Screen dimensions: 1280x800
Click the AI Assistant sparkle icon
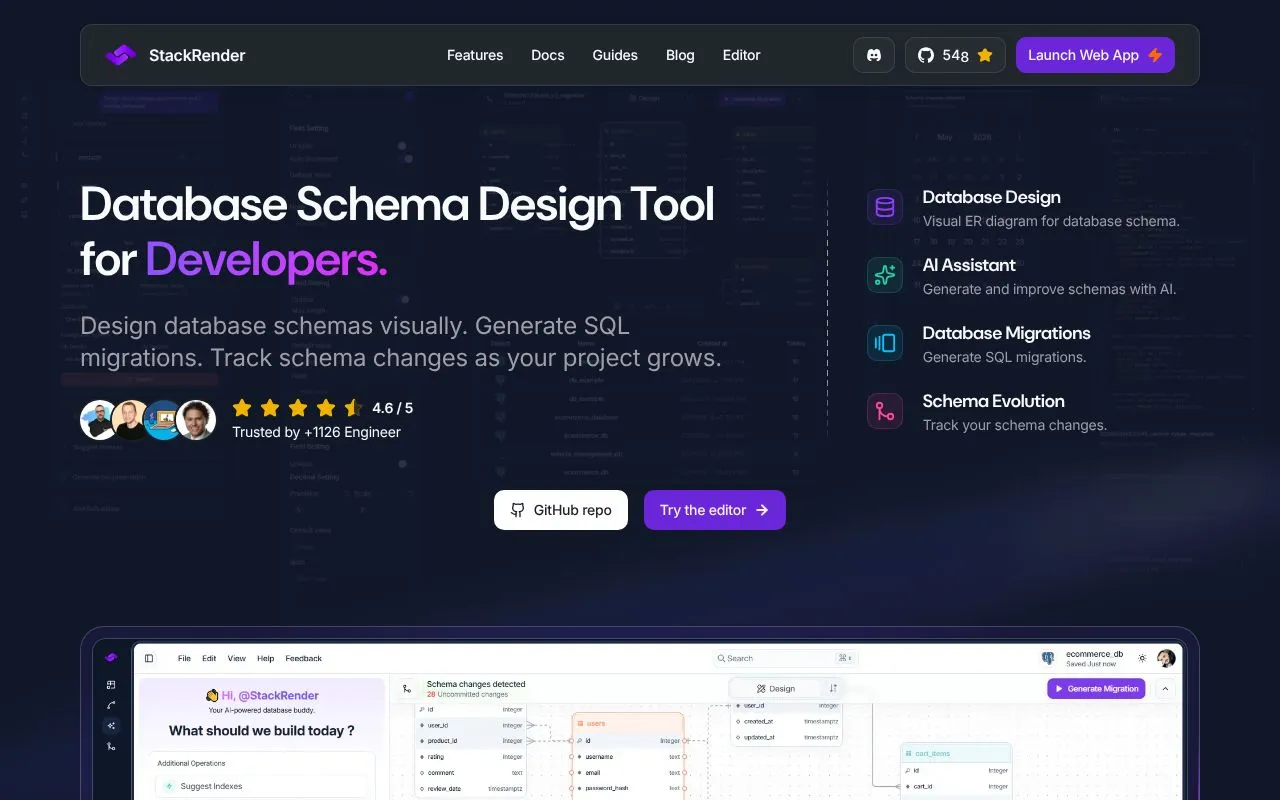point(885,275)
